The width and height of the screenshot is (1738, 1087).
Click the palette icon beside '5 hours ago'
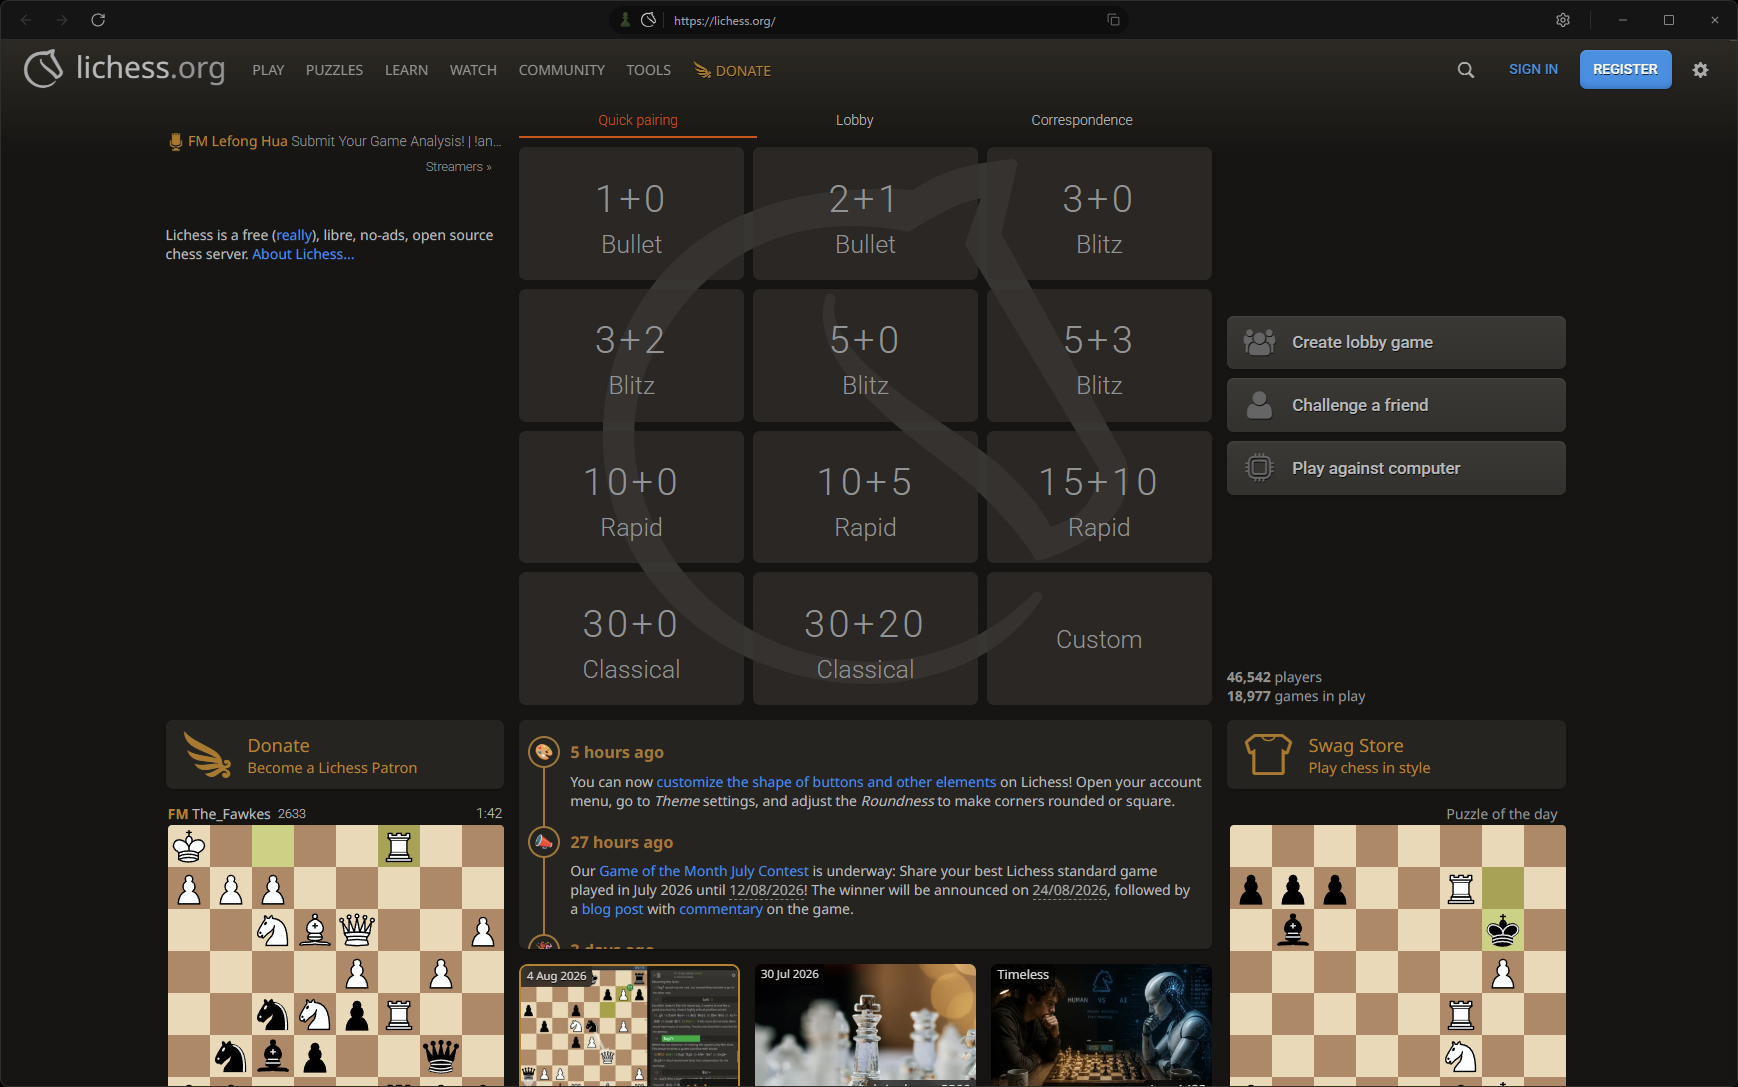pyautogui.click(x=543, y=752)
